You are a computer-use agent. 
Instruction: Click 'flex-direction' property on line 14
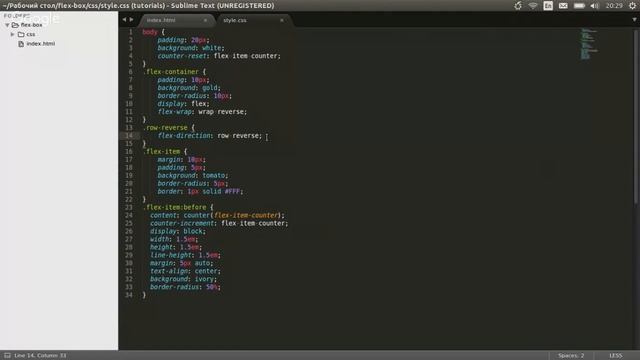pos(184,136)
